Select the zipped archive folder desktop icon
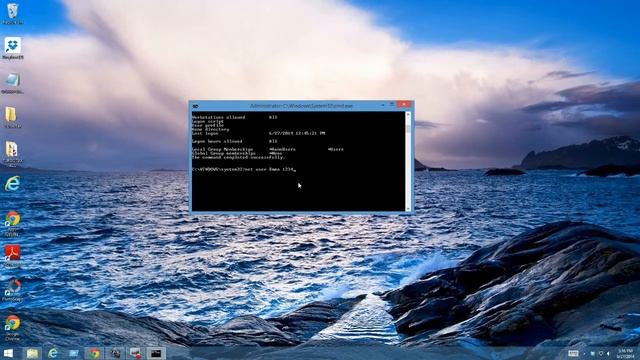The width and height of the screenshot is (640, 360). (x=12, y=153)
